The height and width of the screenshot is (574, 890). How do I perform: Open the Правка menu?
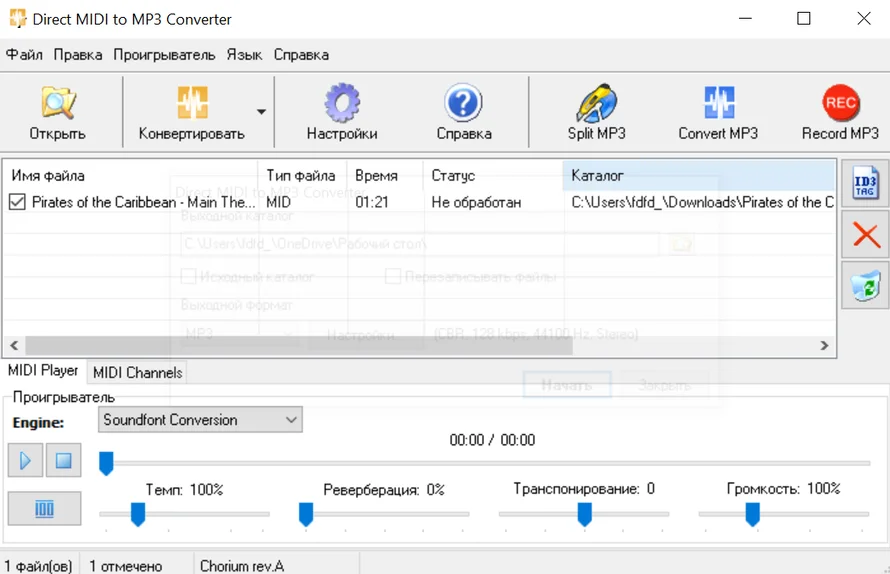(78, 55)
